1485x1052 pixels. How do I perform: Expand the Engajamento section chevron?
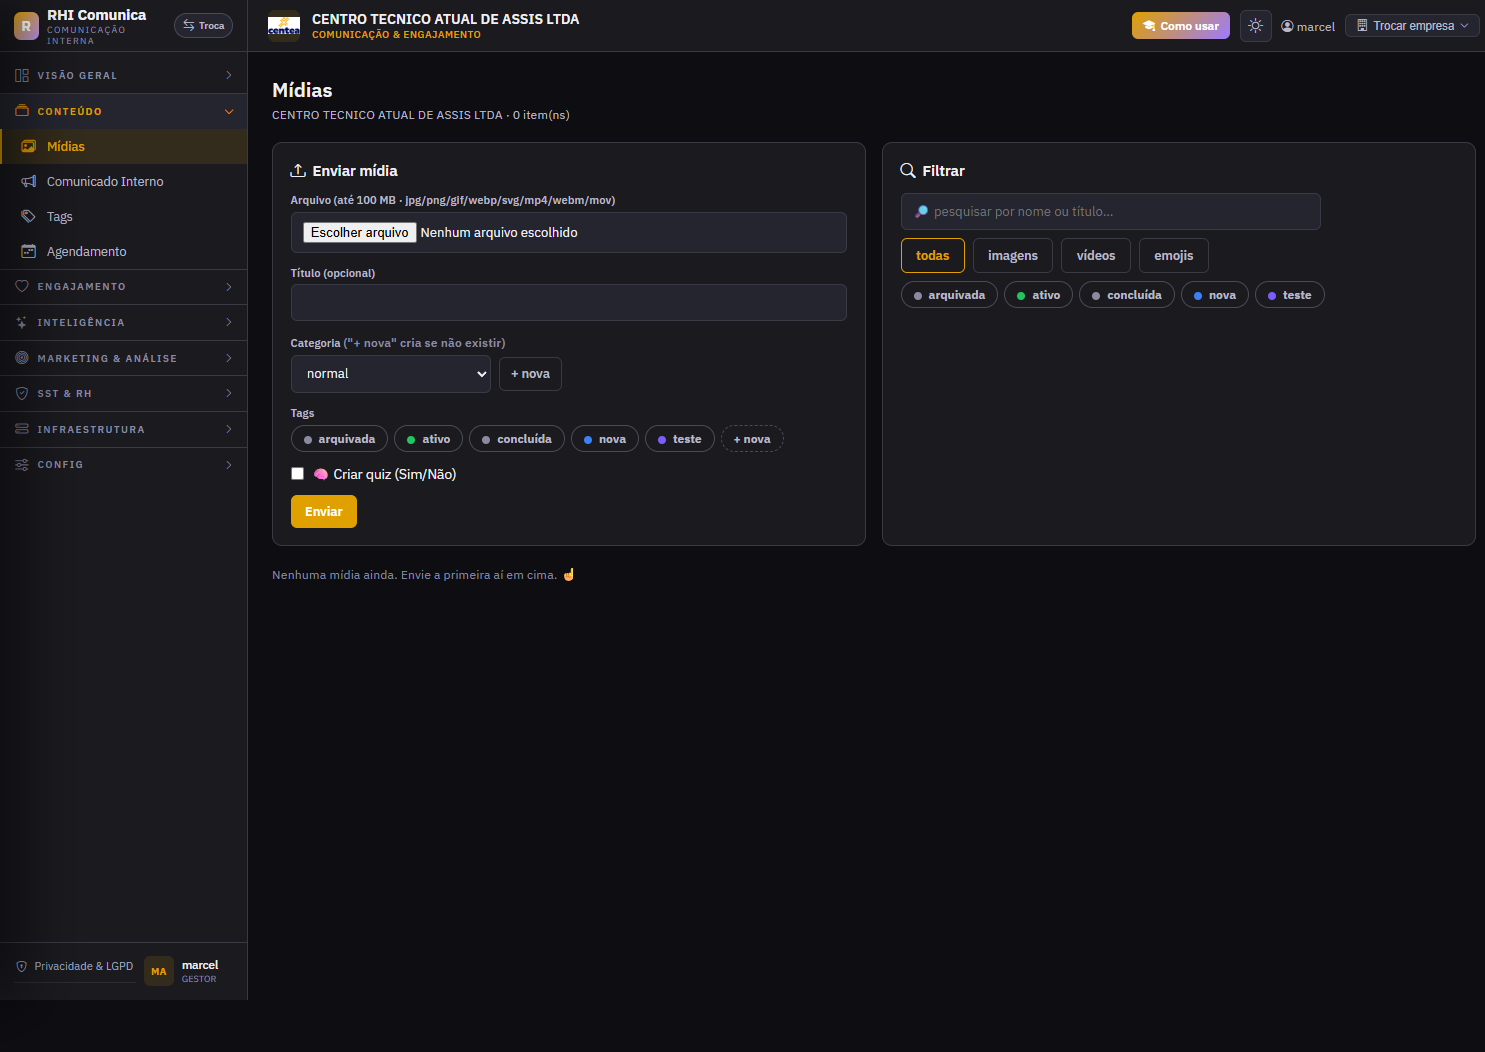pos(229,286)
